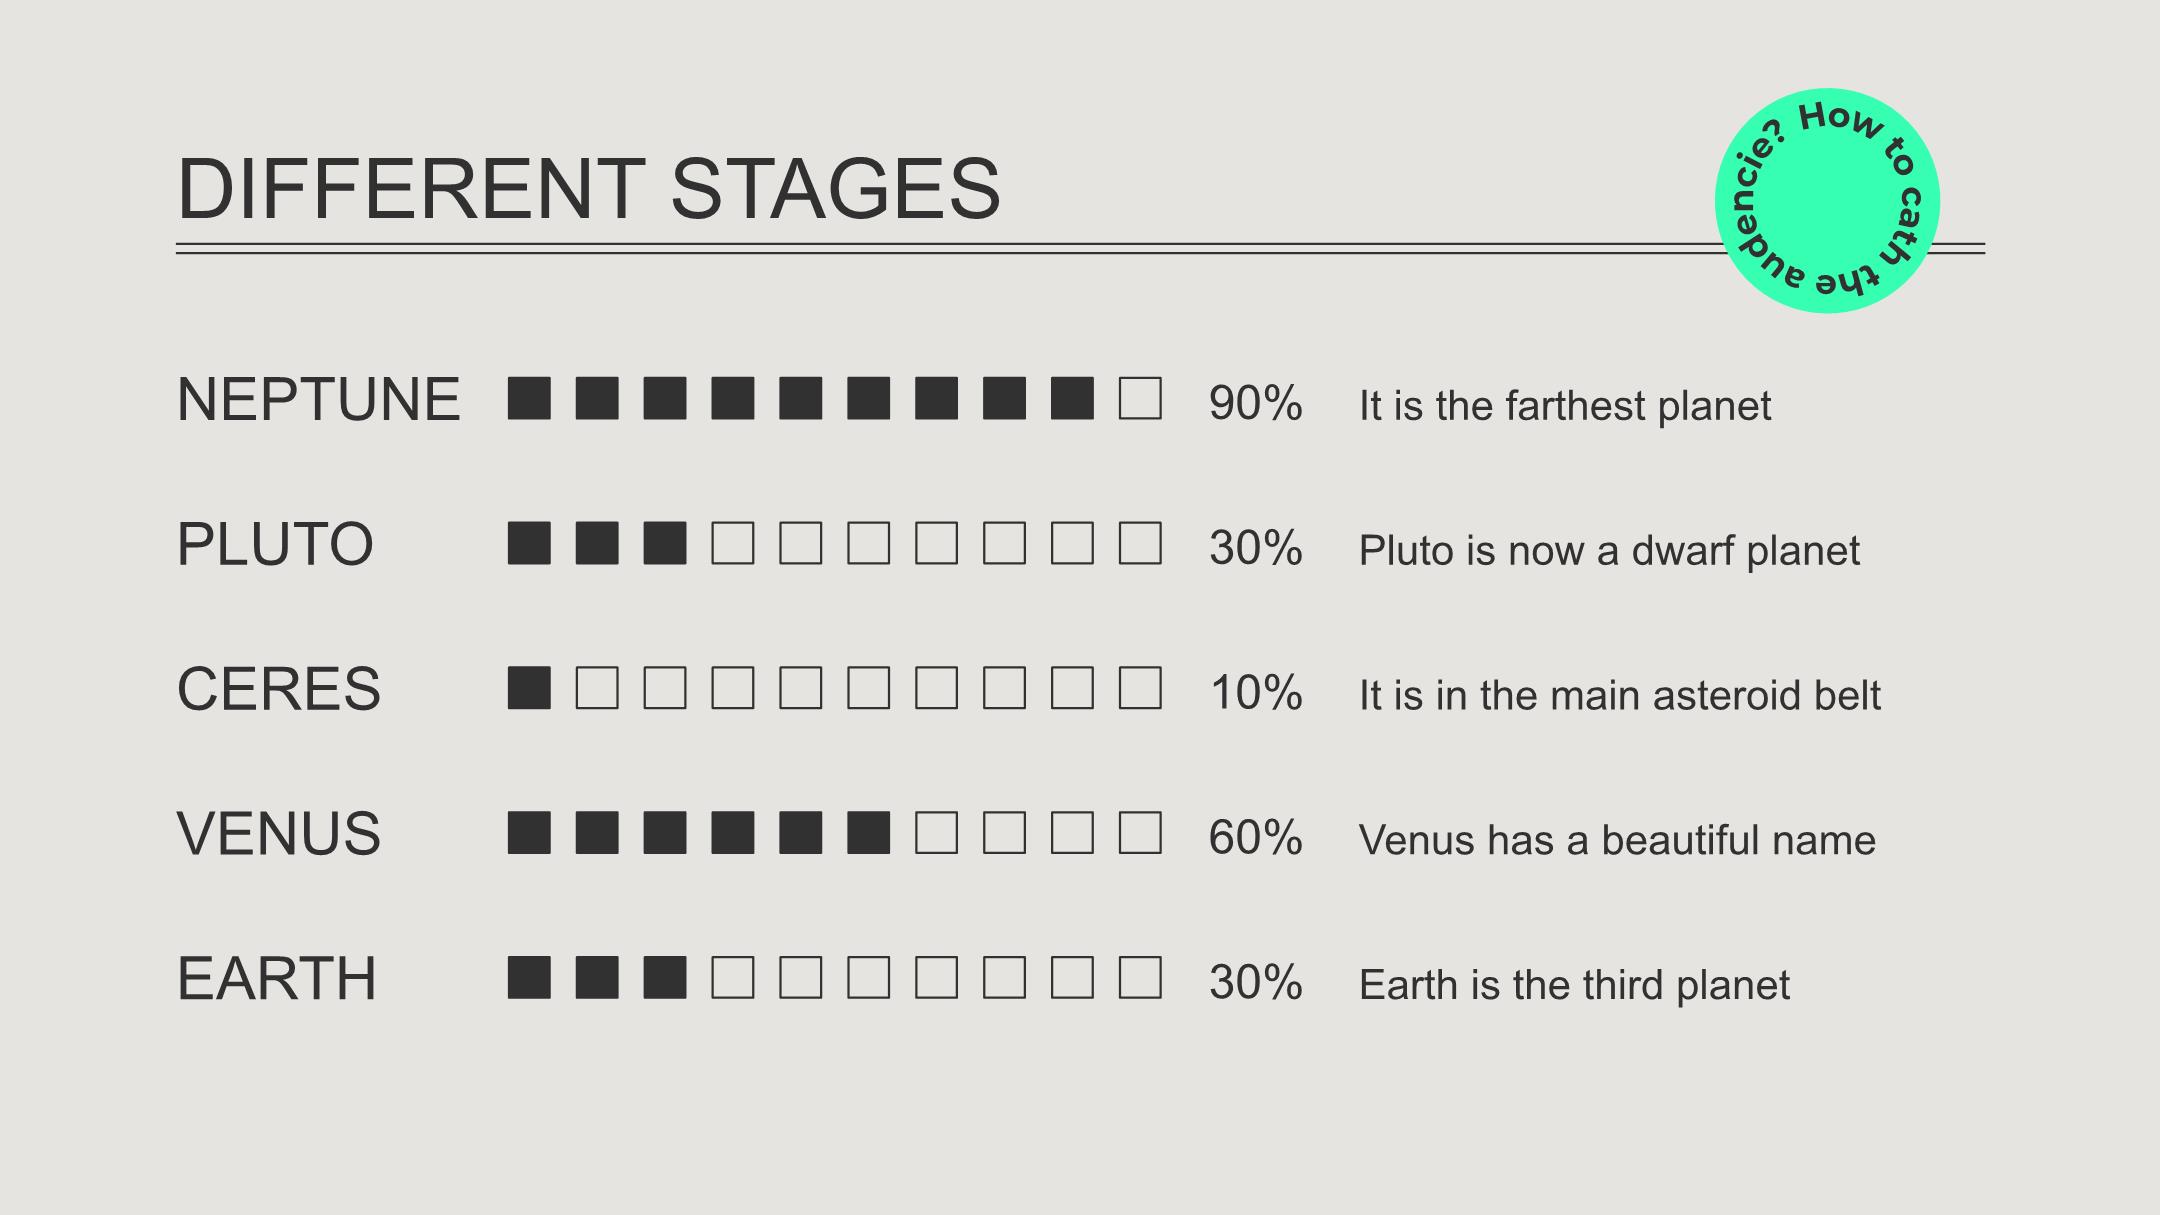
Task: Click the first filled square in Earth row
Action: [x=529, y=978]
